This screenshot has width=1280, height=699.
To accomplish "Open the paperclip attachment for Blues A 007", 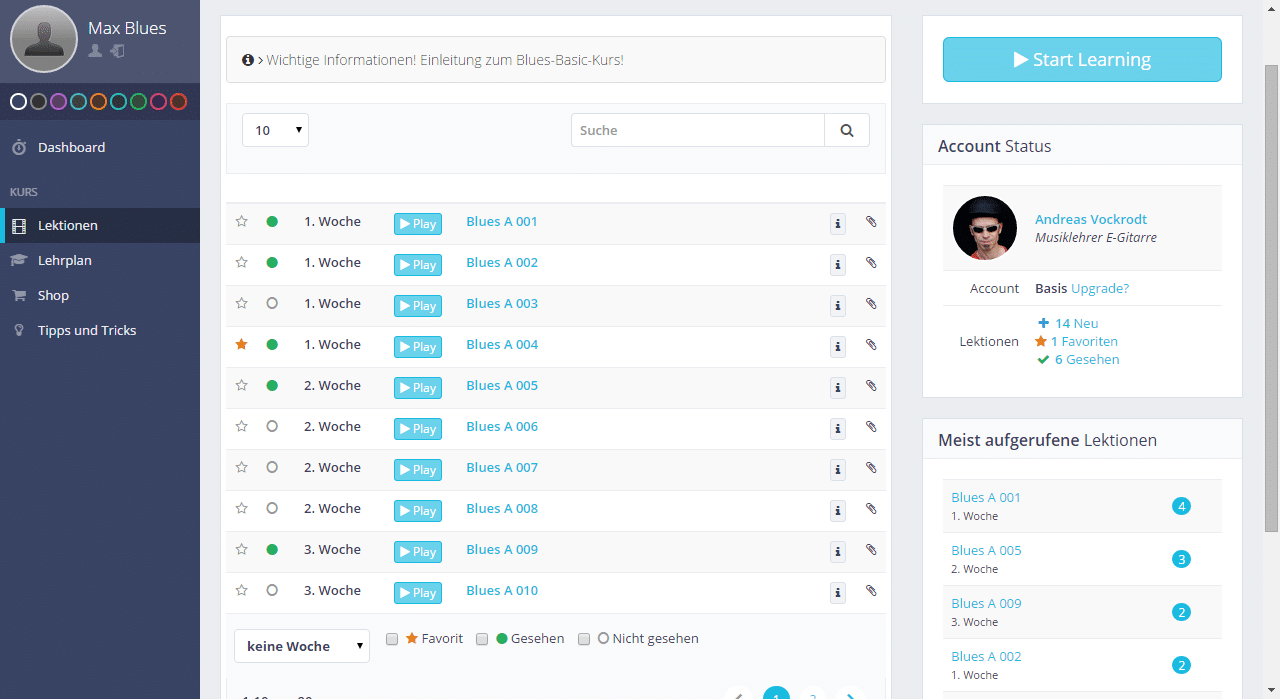I will (x=871, y=468).
